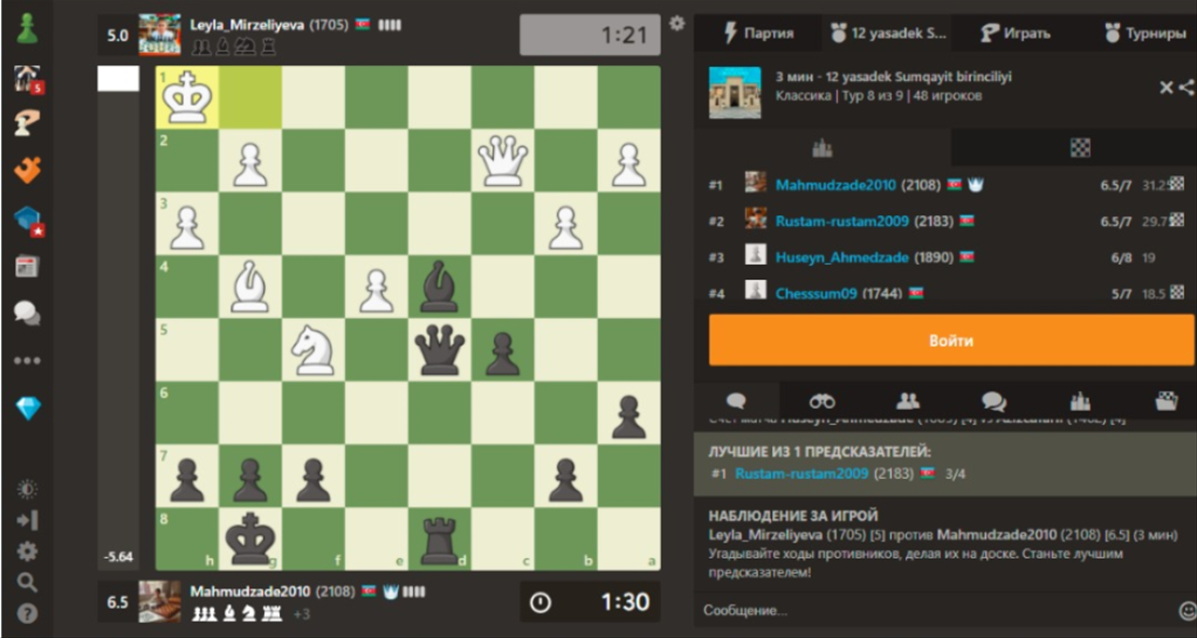Open the newspaper News icon in sidebar
The width and height of the screenshot is (1197, 638).
(27, 266)
